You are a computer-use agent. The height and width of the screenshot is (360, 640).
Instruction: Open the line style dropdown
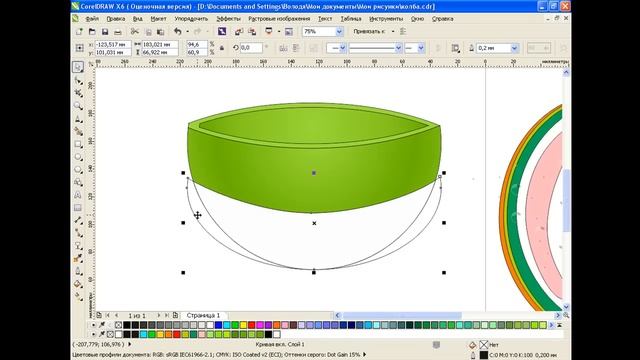coord(398,48)
